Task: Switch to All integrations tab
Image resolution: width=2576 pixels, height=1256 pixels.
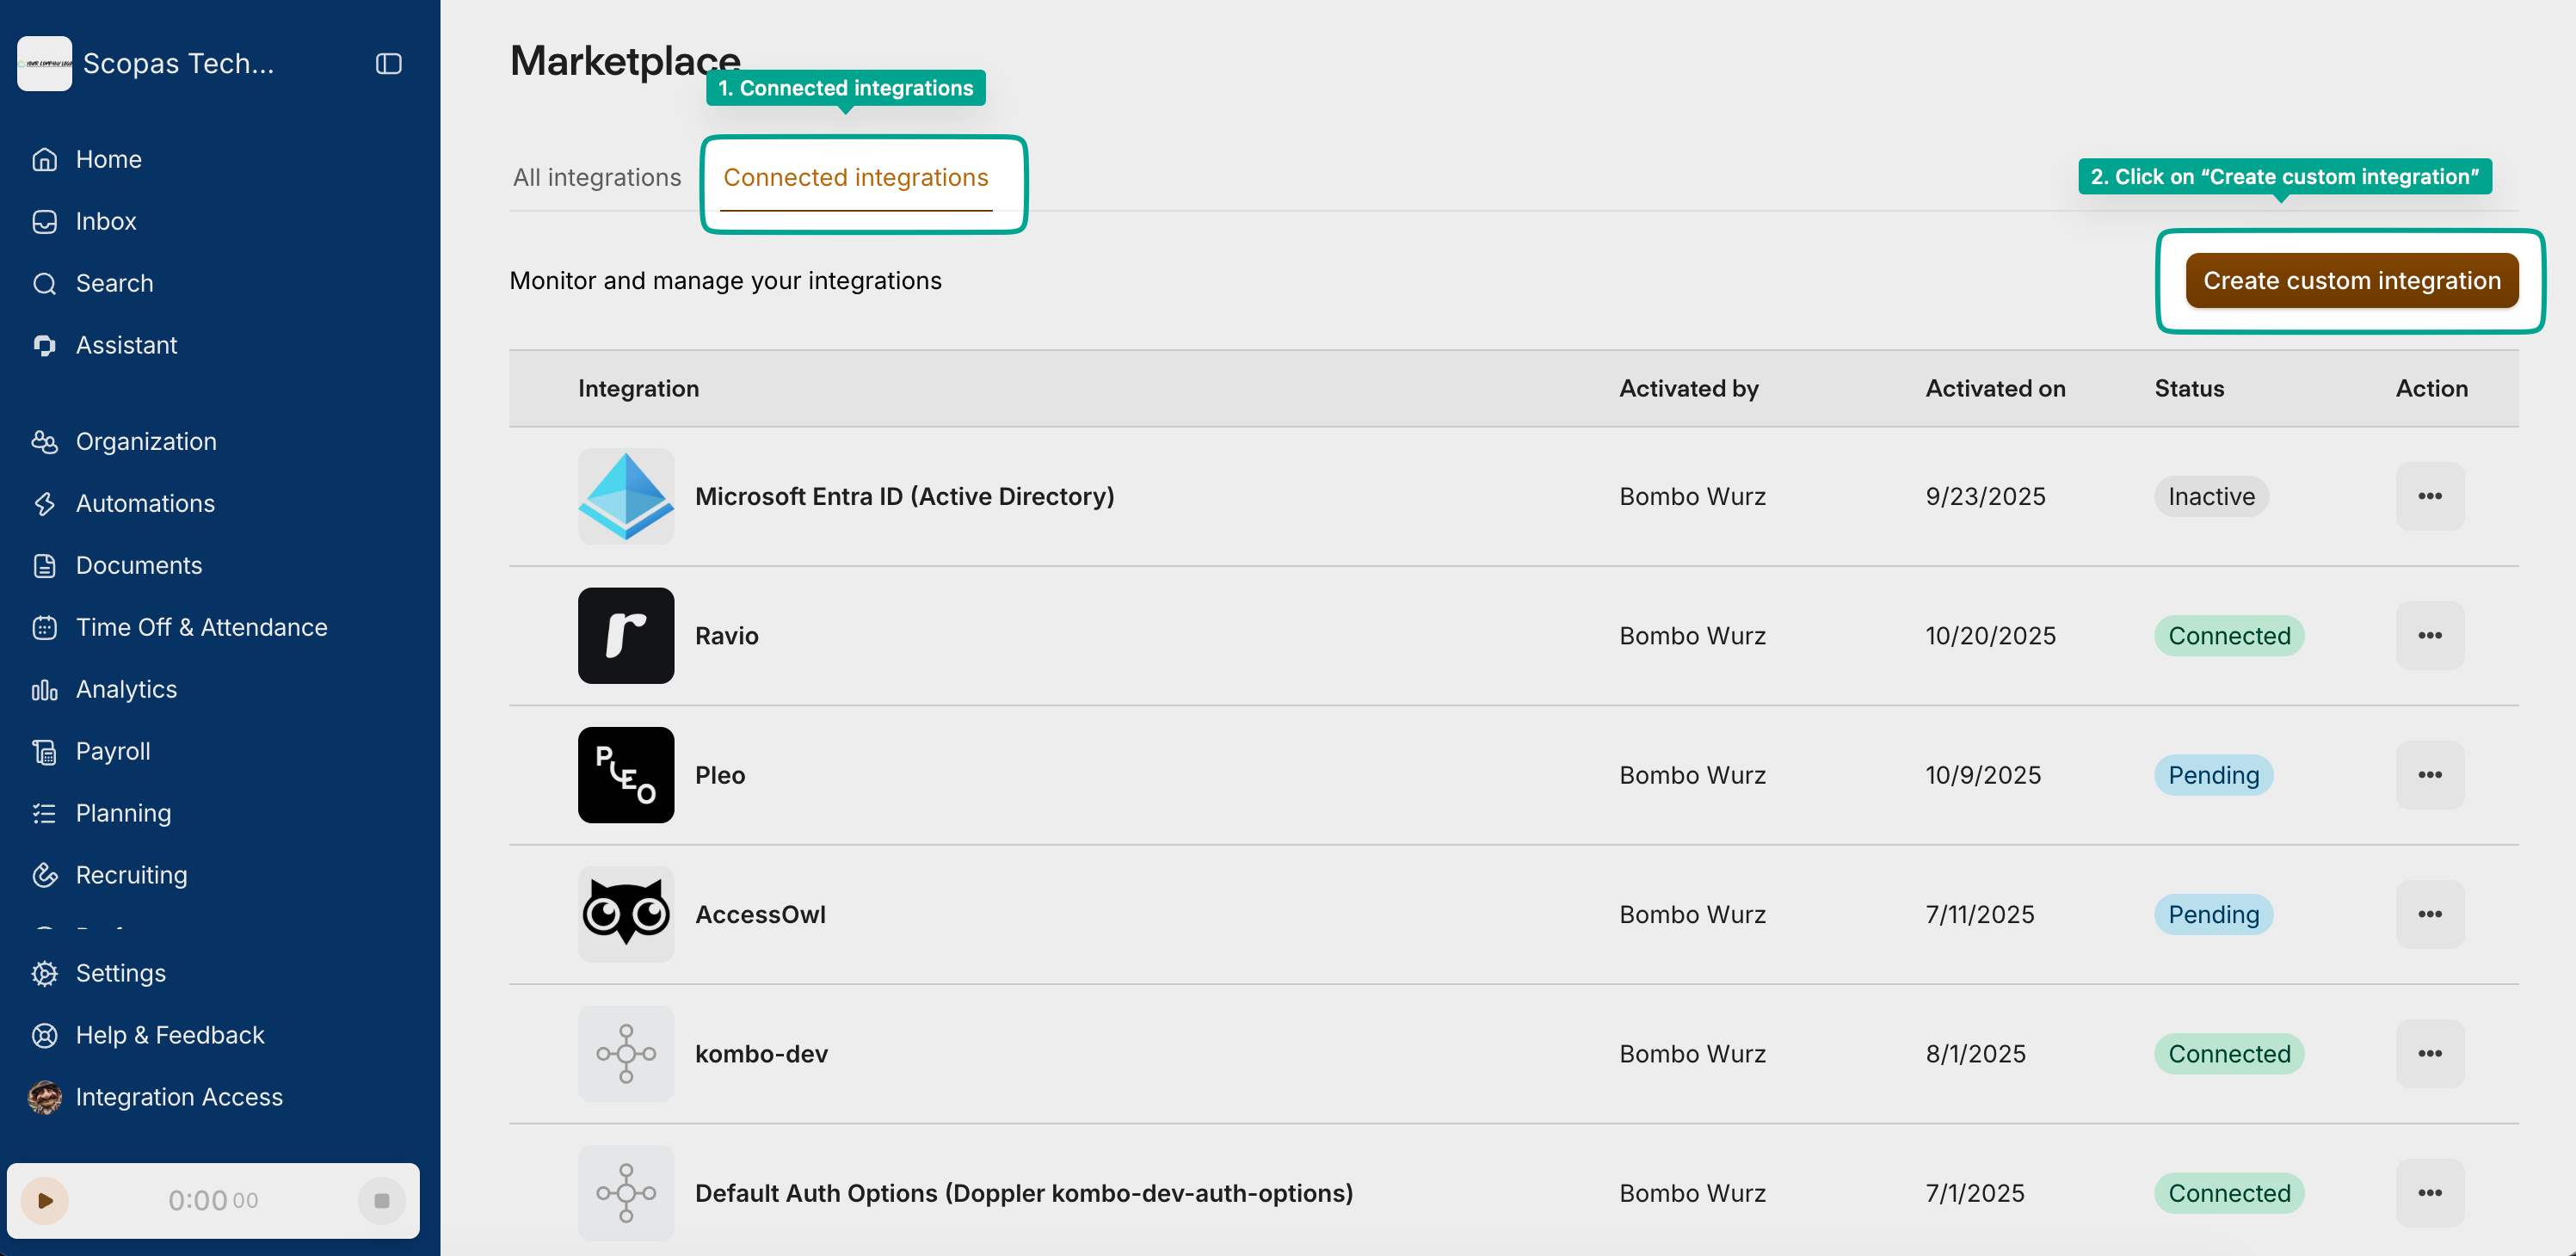Action: pos(596,178)
